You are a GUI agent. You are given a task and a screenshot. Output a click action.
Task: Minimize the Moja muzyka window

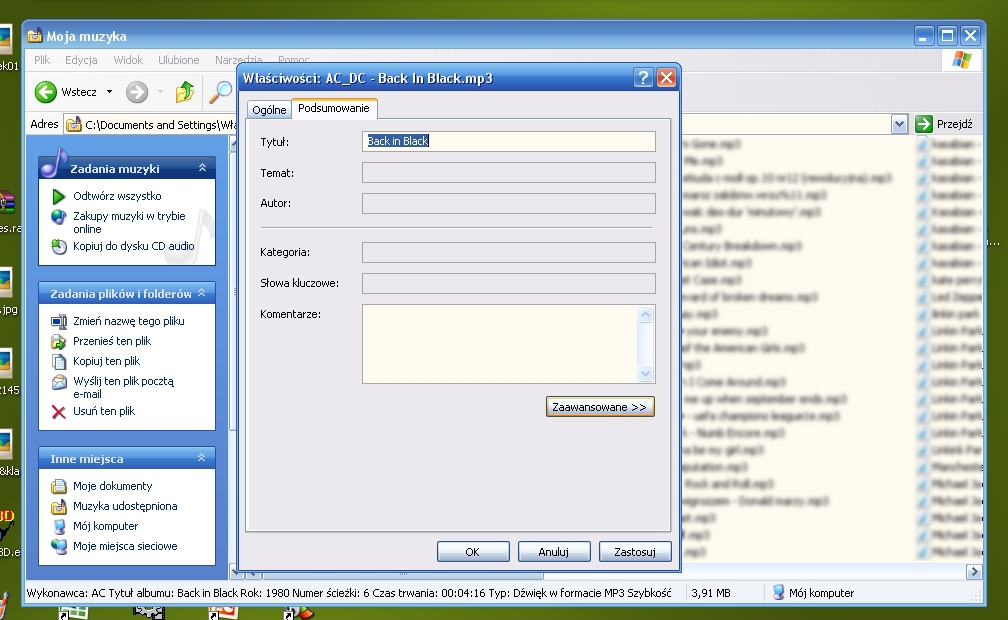click(x=923, y=36)
